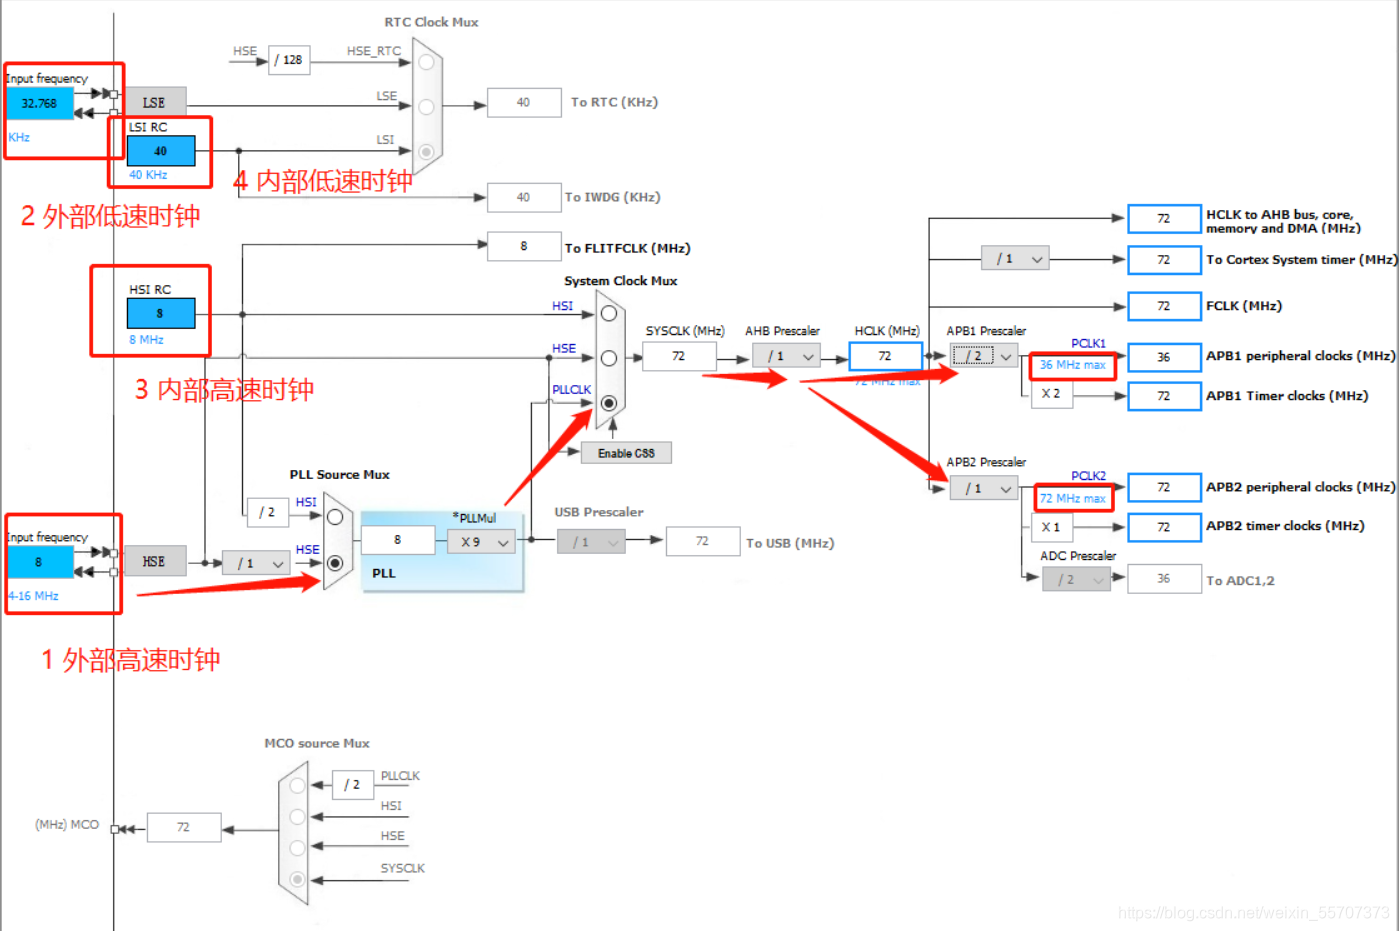Click the To IWDG (KHz) 40 box
Viewport: 1399px width, 931px height.
coord(524,197)
